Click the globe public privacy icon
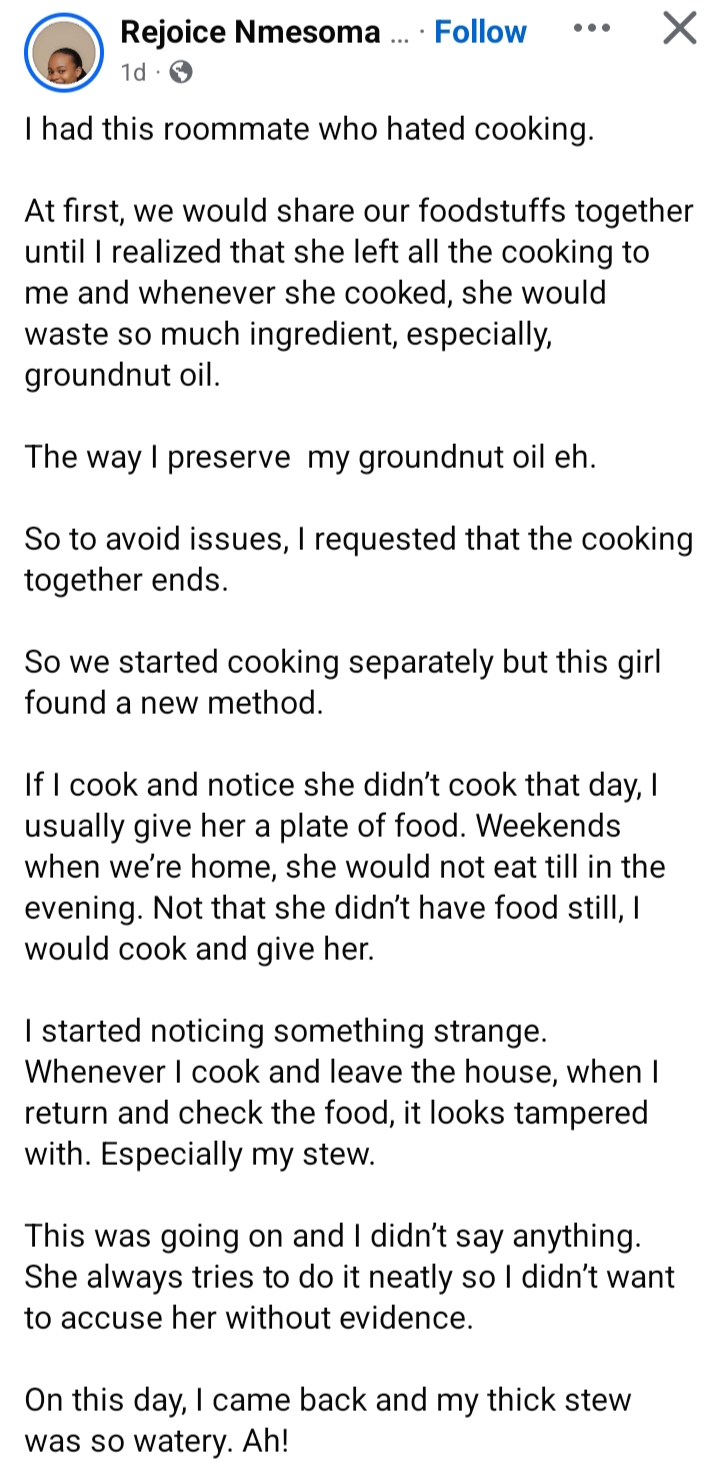This screenshot has width=720, height=1473. coord(181,72)
